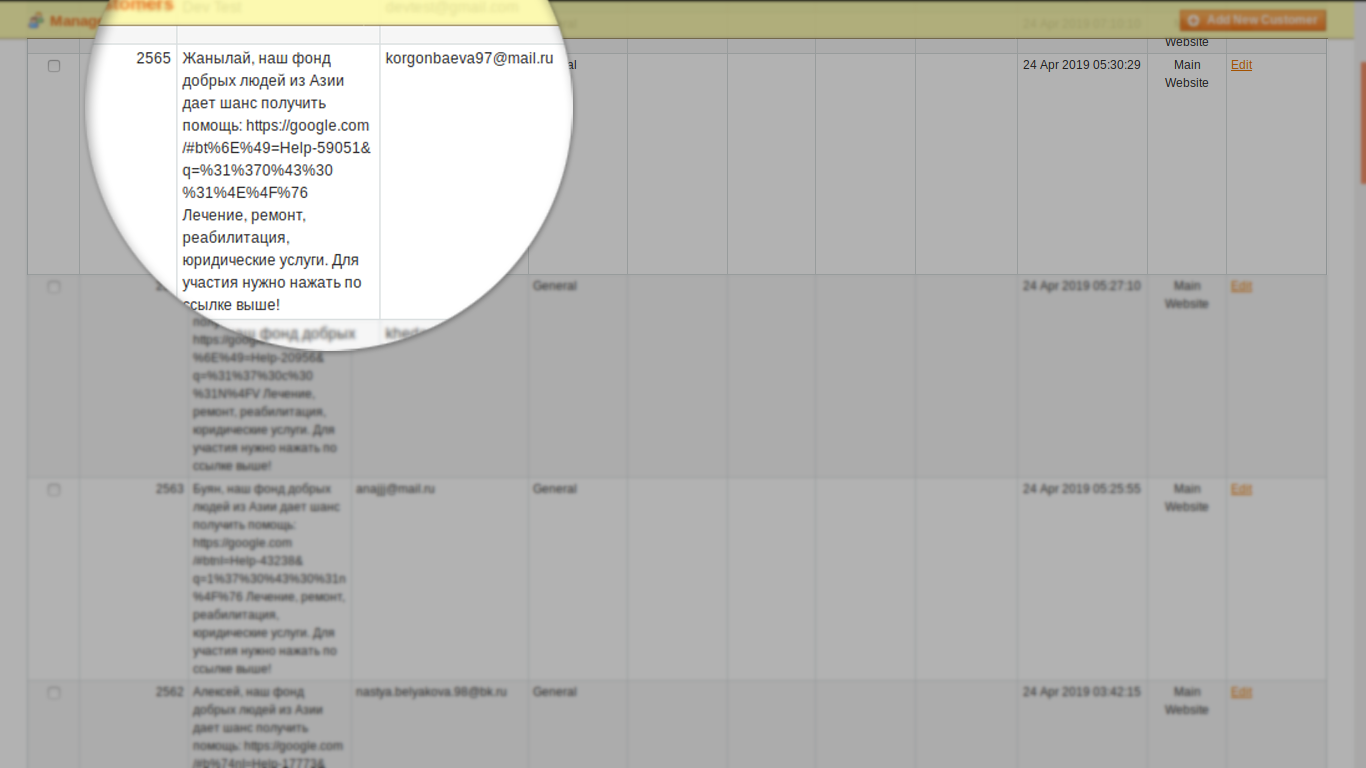Click the Add New Customer button

click(1252, 20)
